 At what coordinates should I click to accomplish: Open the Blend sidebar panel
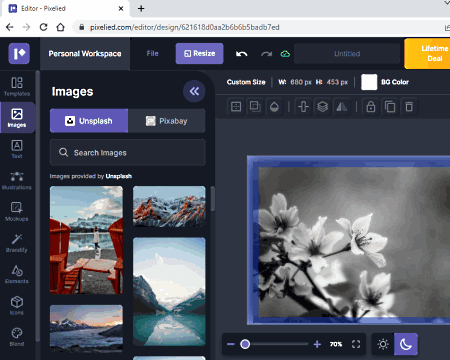tap(17, 336)
